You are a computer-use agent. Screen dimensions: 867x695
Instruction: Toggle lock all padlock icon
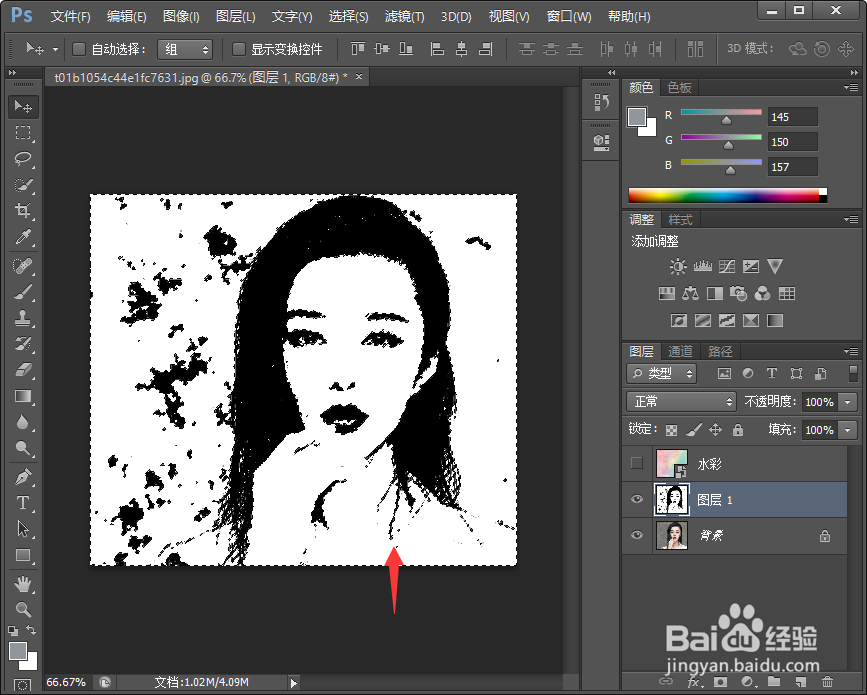tap(738, 430)
